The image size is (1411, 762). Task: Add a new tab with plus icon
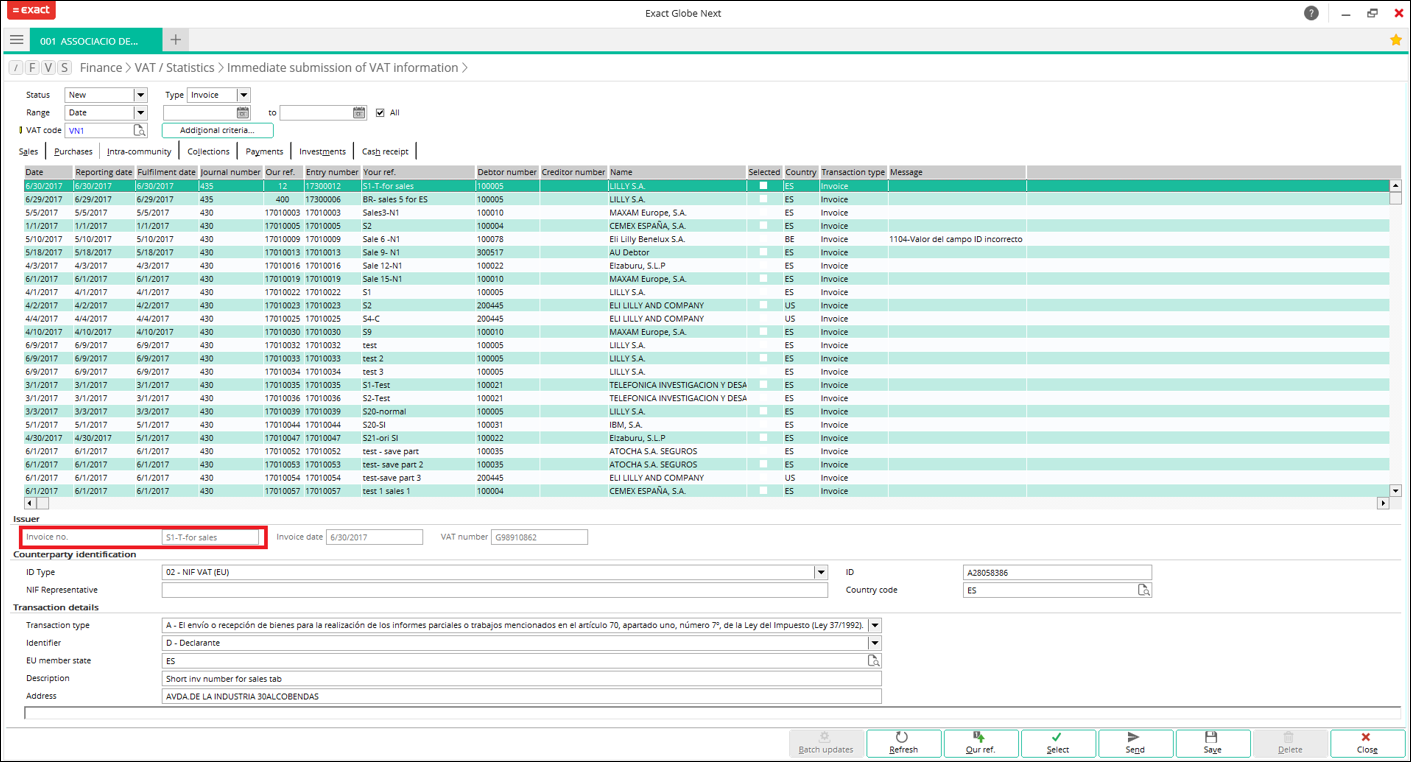[x=175, y=40]
